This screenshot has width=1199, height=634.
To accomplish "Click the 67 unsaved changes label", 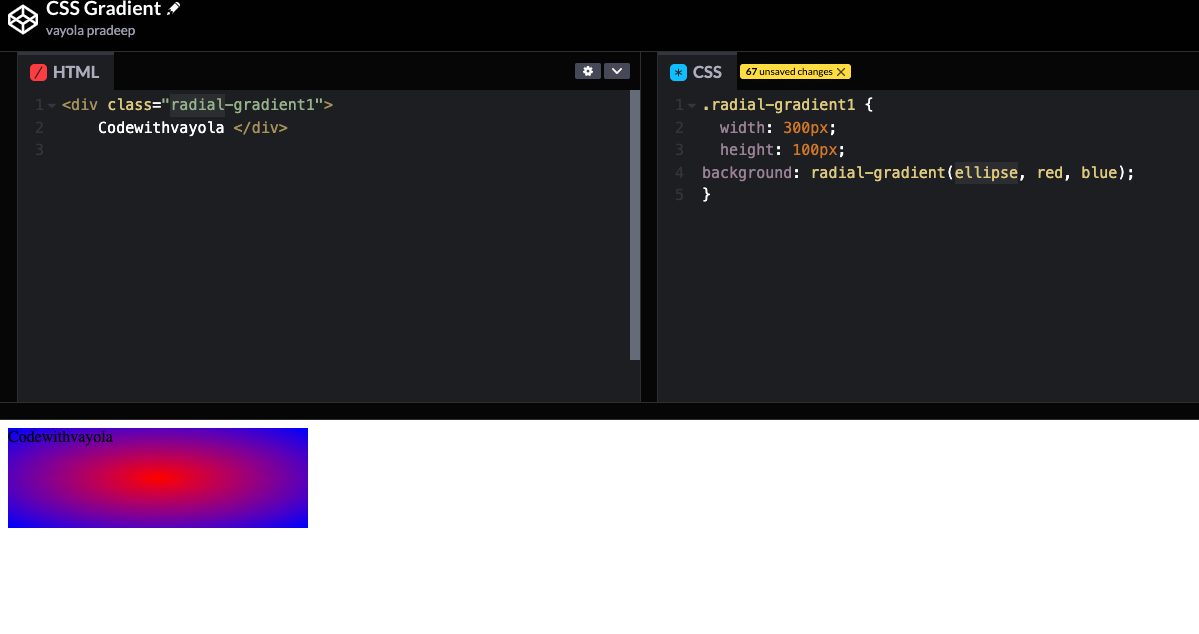I will tap(789, 72).
